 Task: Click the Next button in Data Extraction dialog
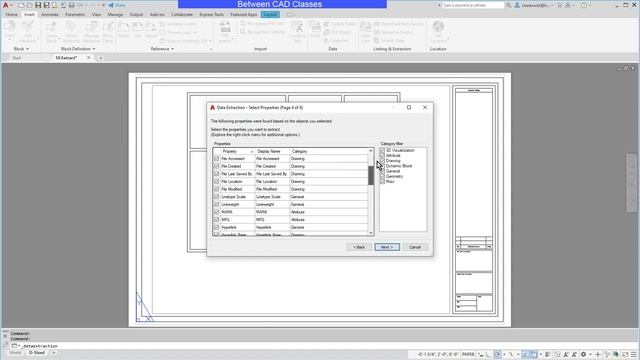387,247
